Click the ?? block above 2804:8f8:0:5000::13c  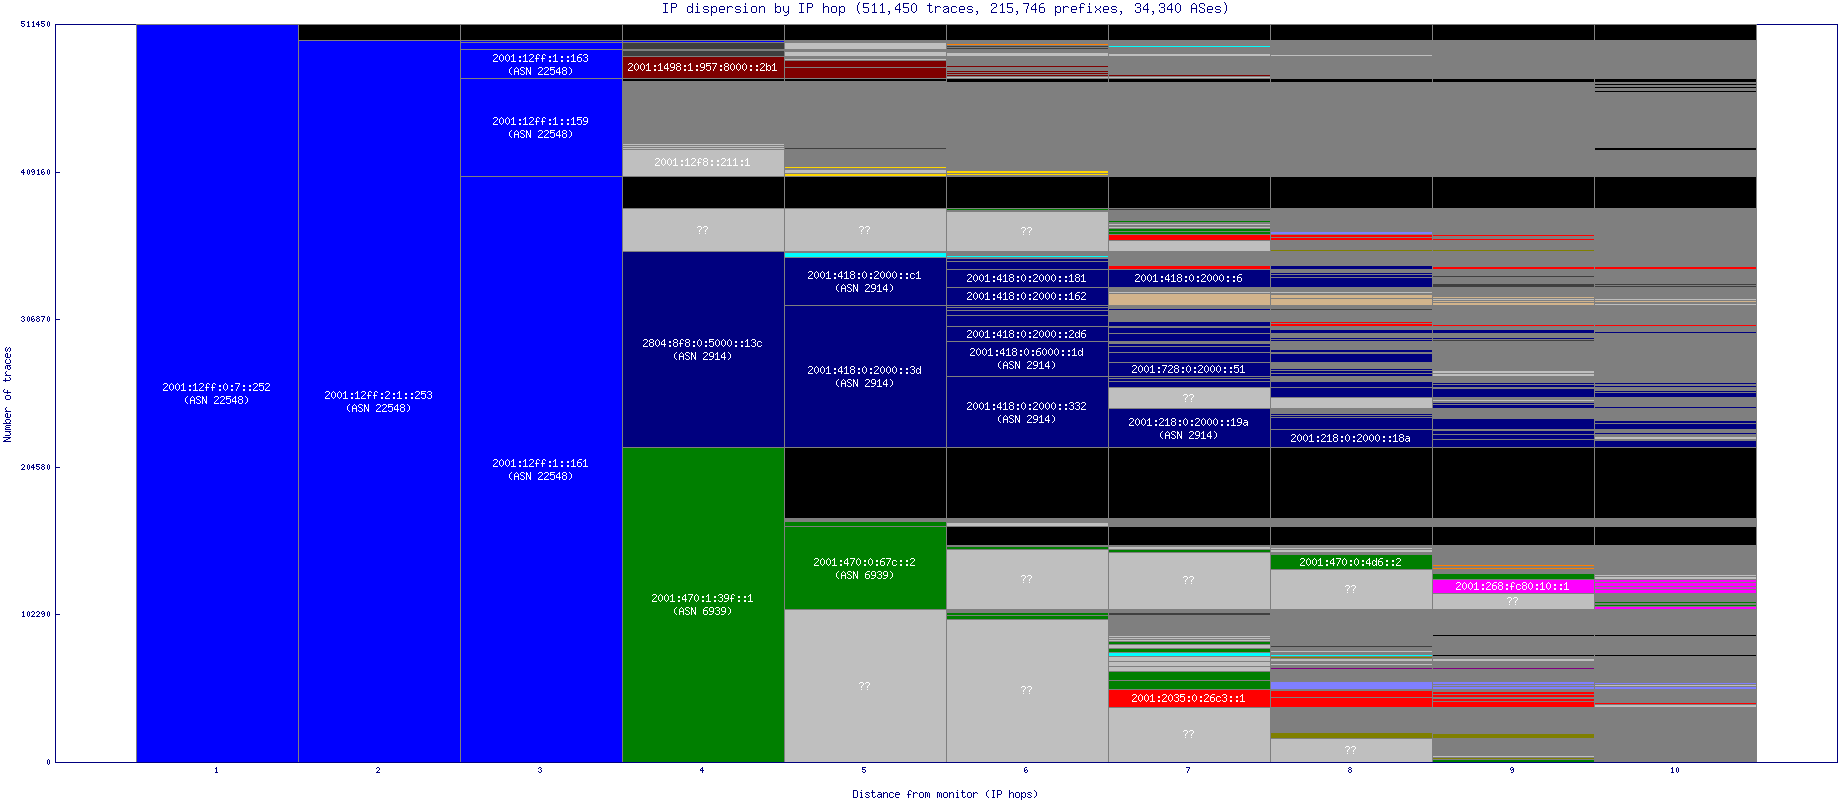(703, 230)
